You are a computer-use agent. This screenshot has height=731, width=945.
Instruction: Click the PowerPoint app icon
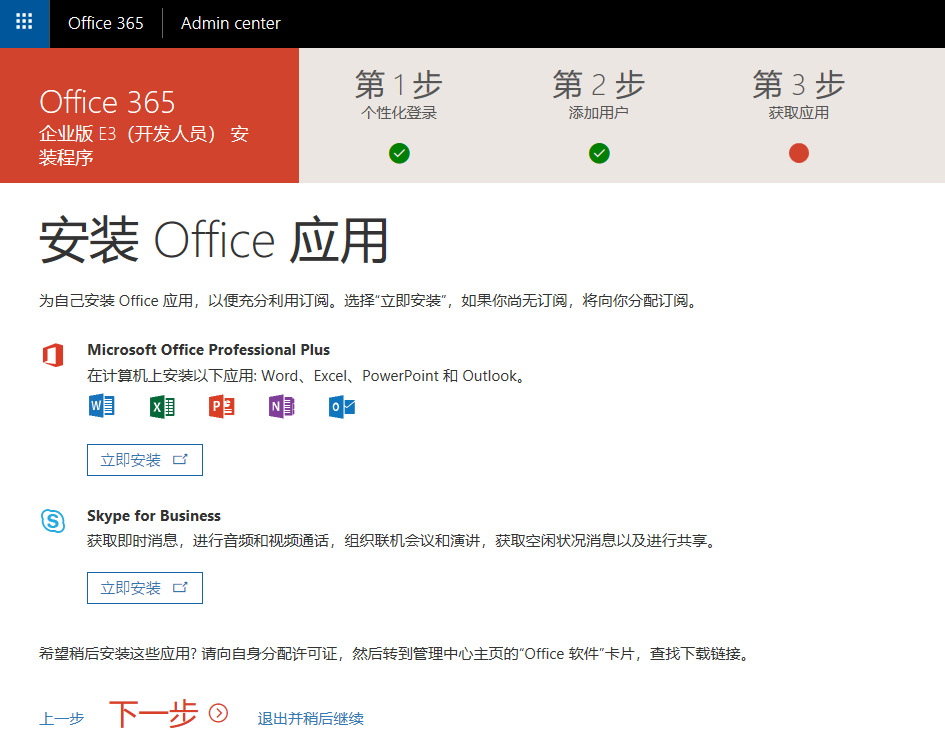point(222,407)
